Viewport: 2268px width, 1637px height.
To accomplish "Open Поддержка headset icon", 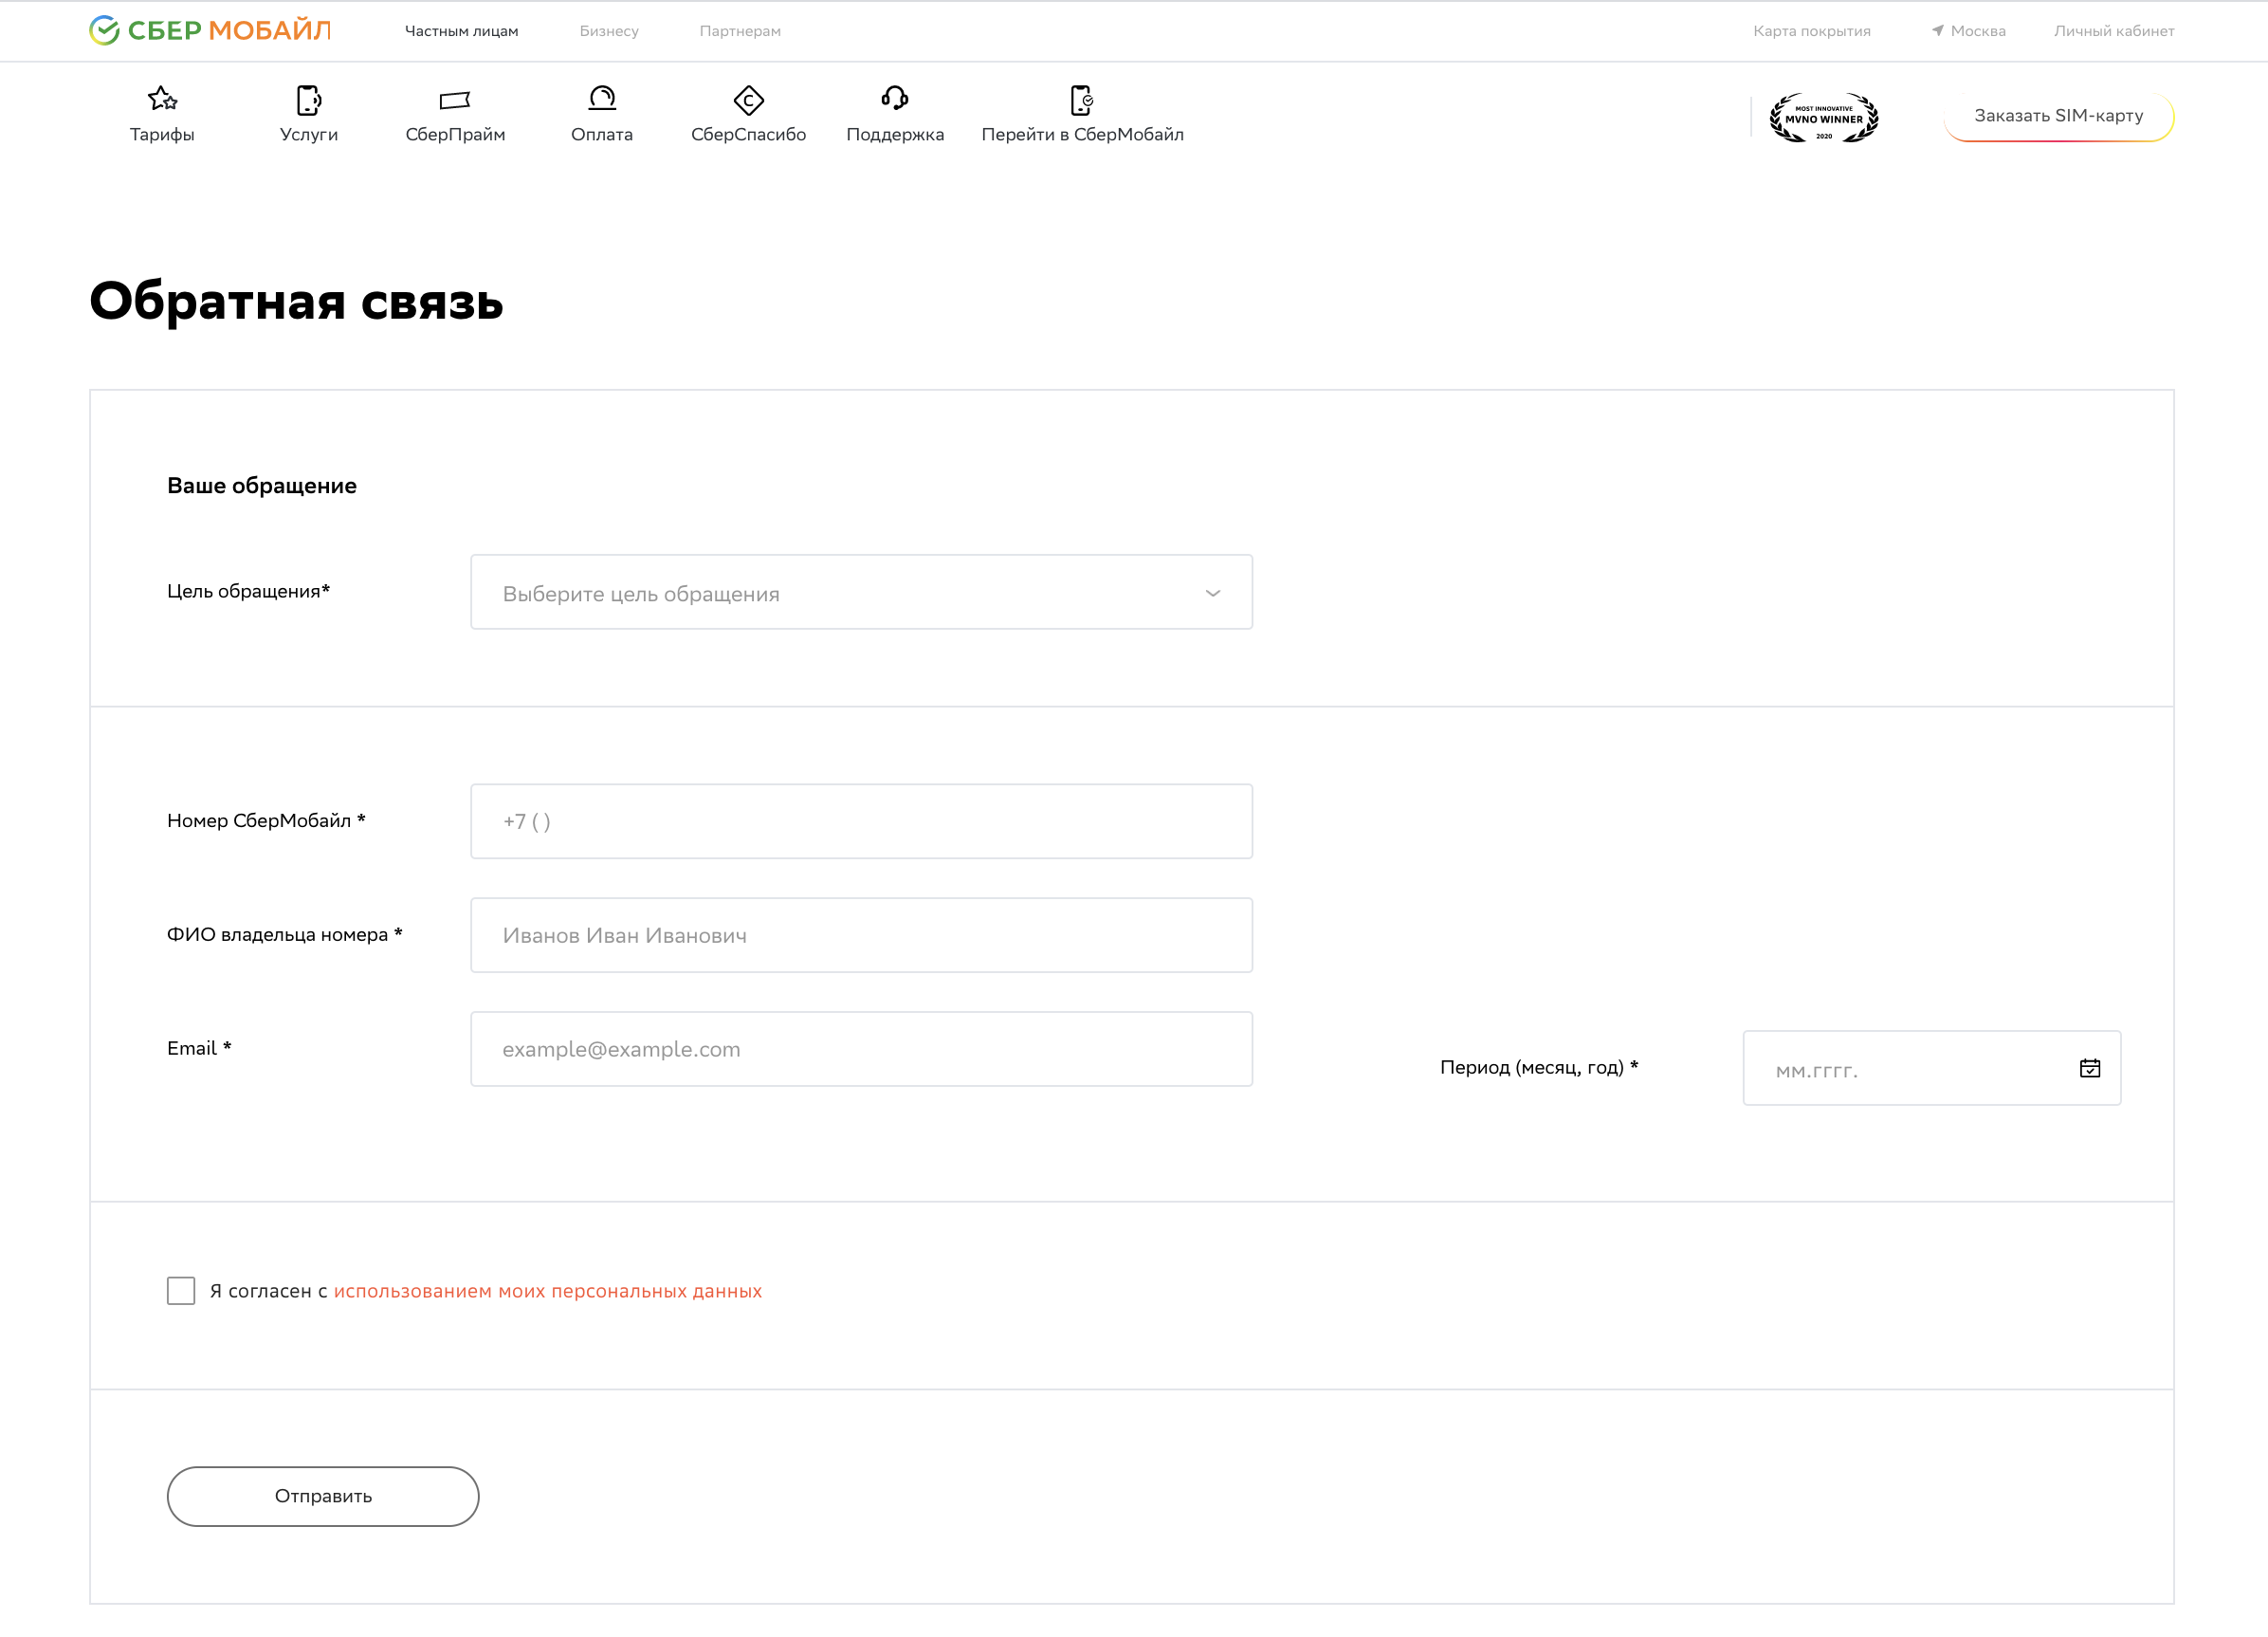I will [895, 98].
